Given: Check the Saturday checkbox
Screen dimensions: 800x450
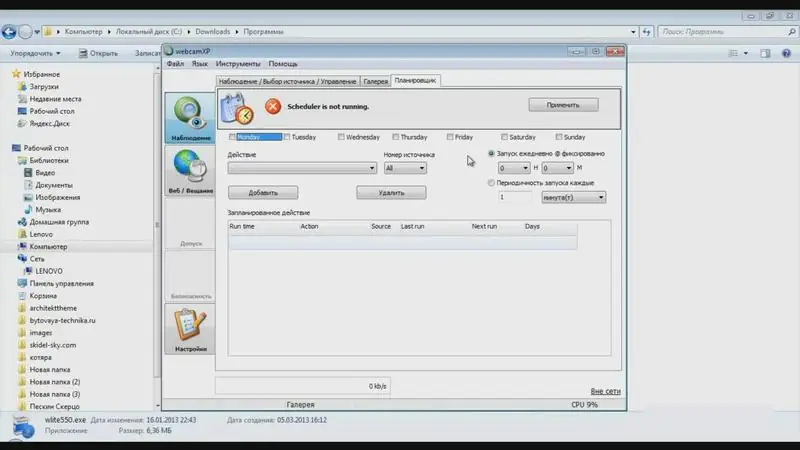Looking at the screenshot, I should pyautogui.click(x=504, y=137).
